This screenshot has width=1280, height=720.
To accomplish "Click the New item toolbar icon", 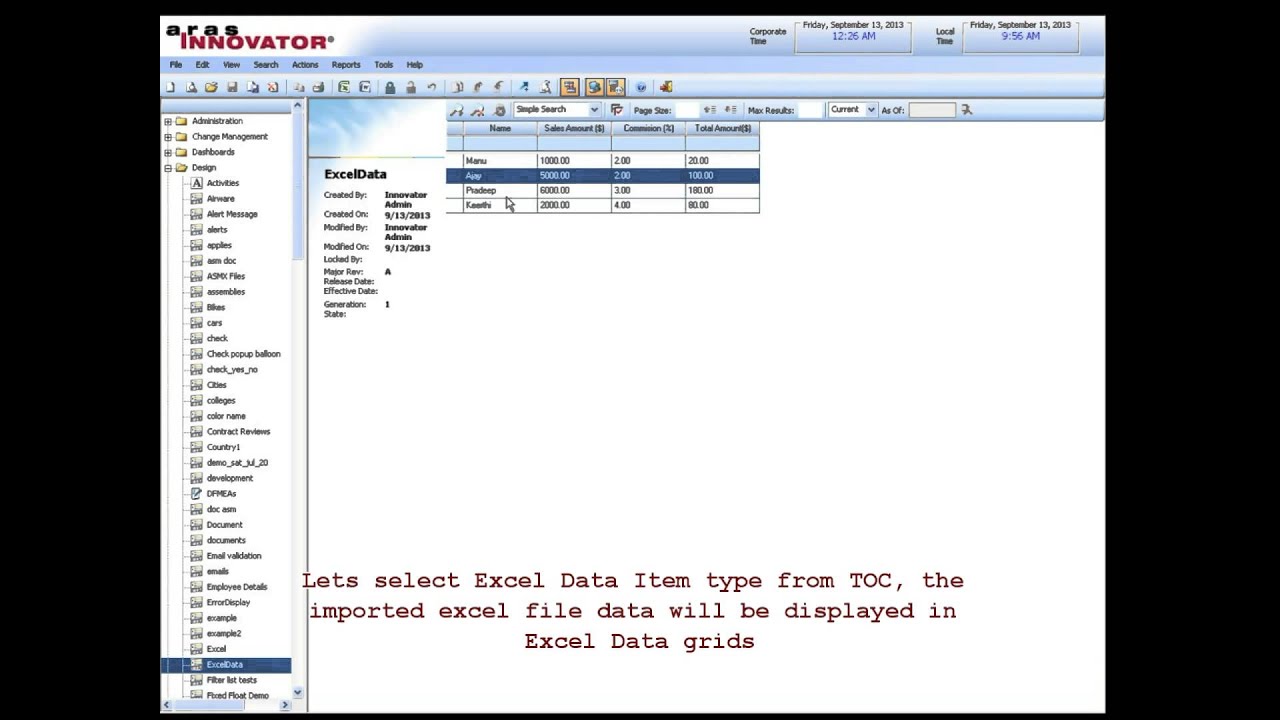I will (x=170, y=87).
